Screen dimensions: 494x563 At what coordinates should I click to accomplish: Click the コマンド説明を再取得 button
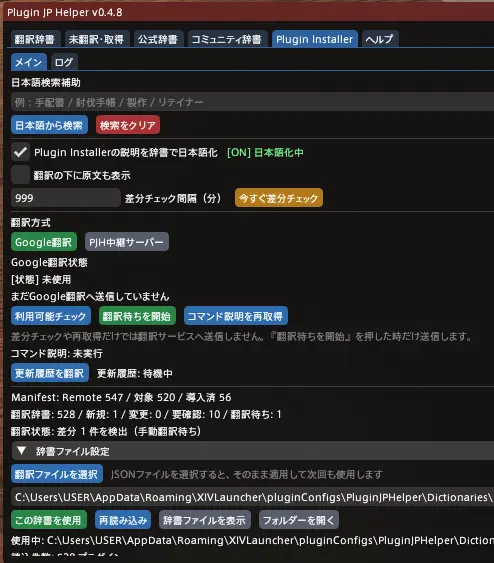coord(236,316)
